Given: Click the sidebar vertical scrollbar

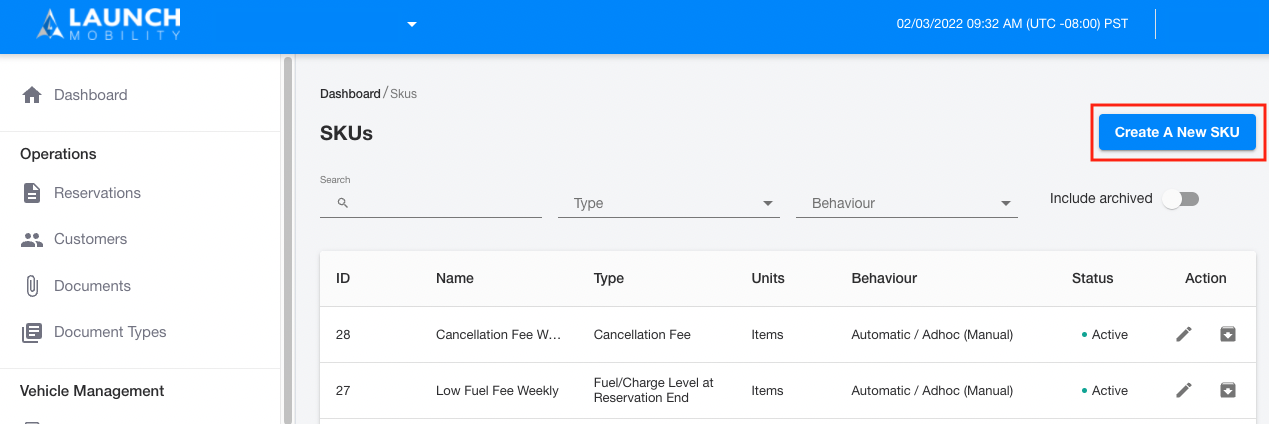Looking at the screenshot, I should click(289, 240).
